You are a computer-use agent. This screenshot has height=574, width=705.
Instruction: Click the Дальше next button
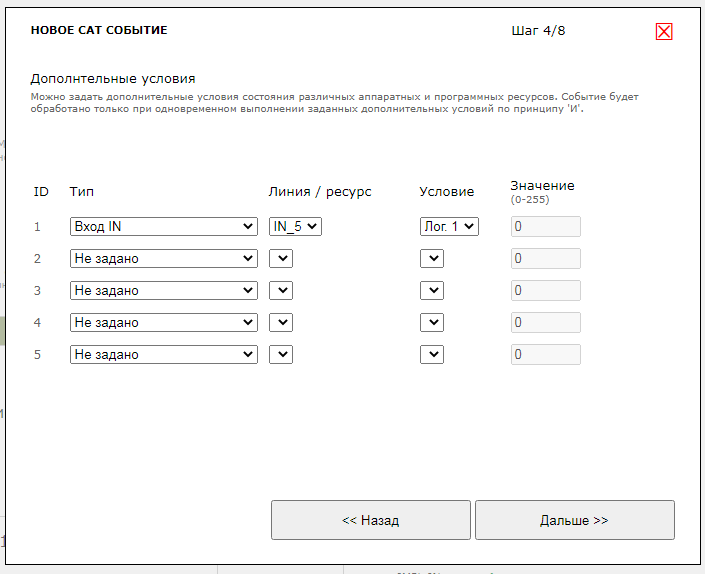point(574,520)
